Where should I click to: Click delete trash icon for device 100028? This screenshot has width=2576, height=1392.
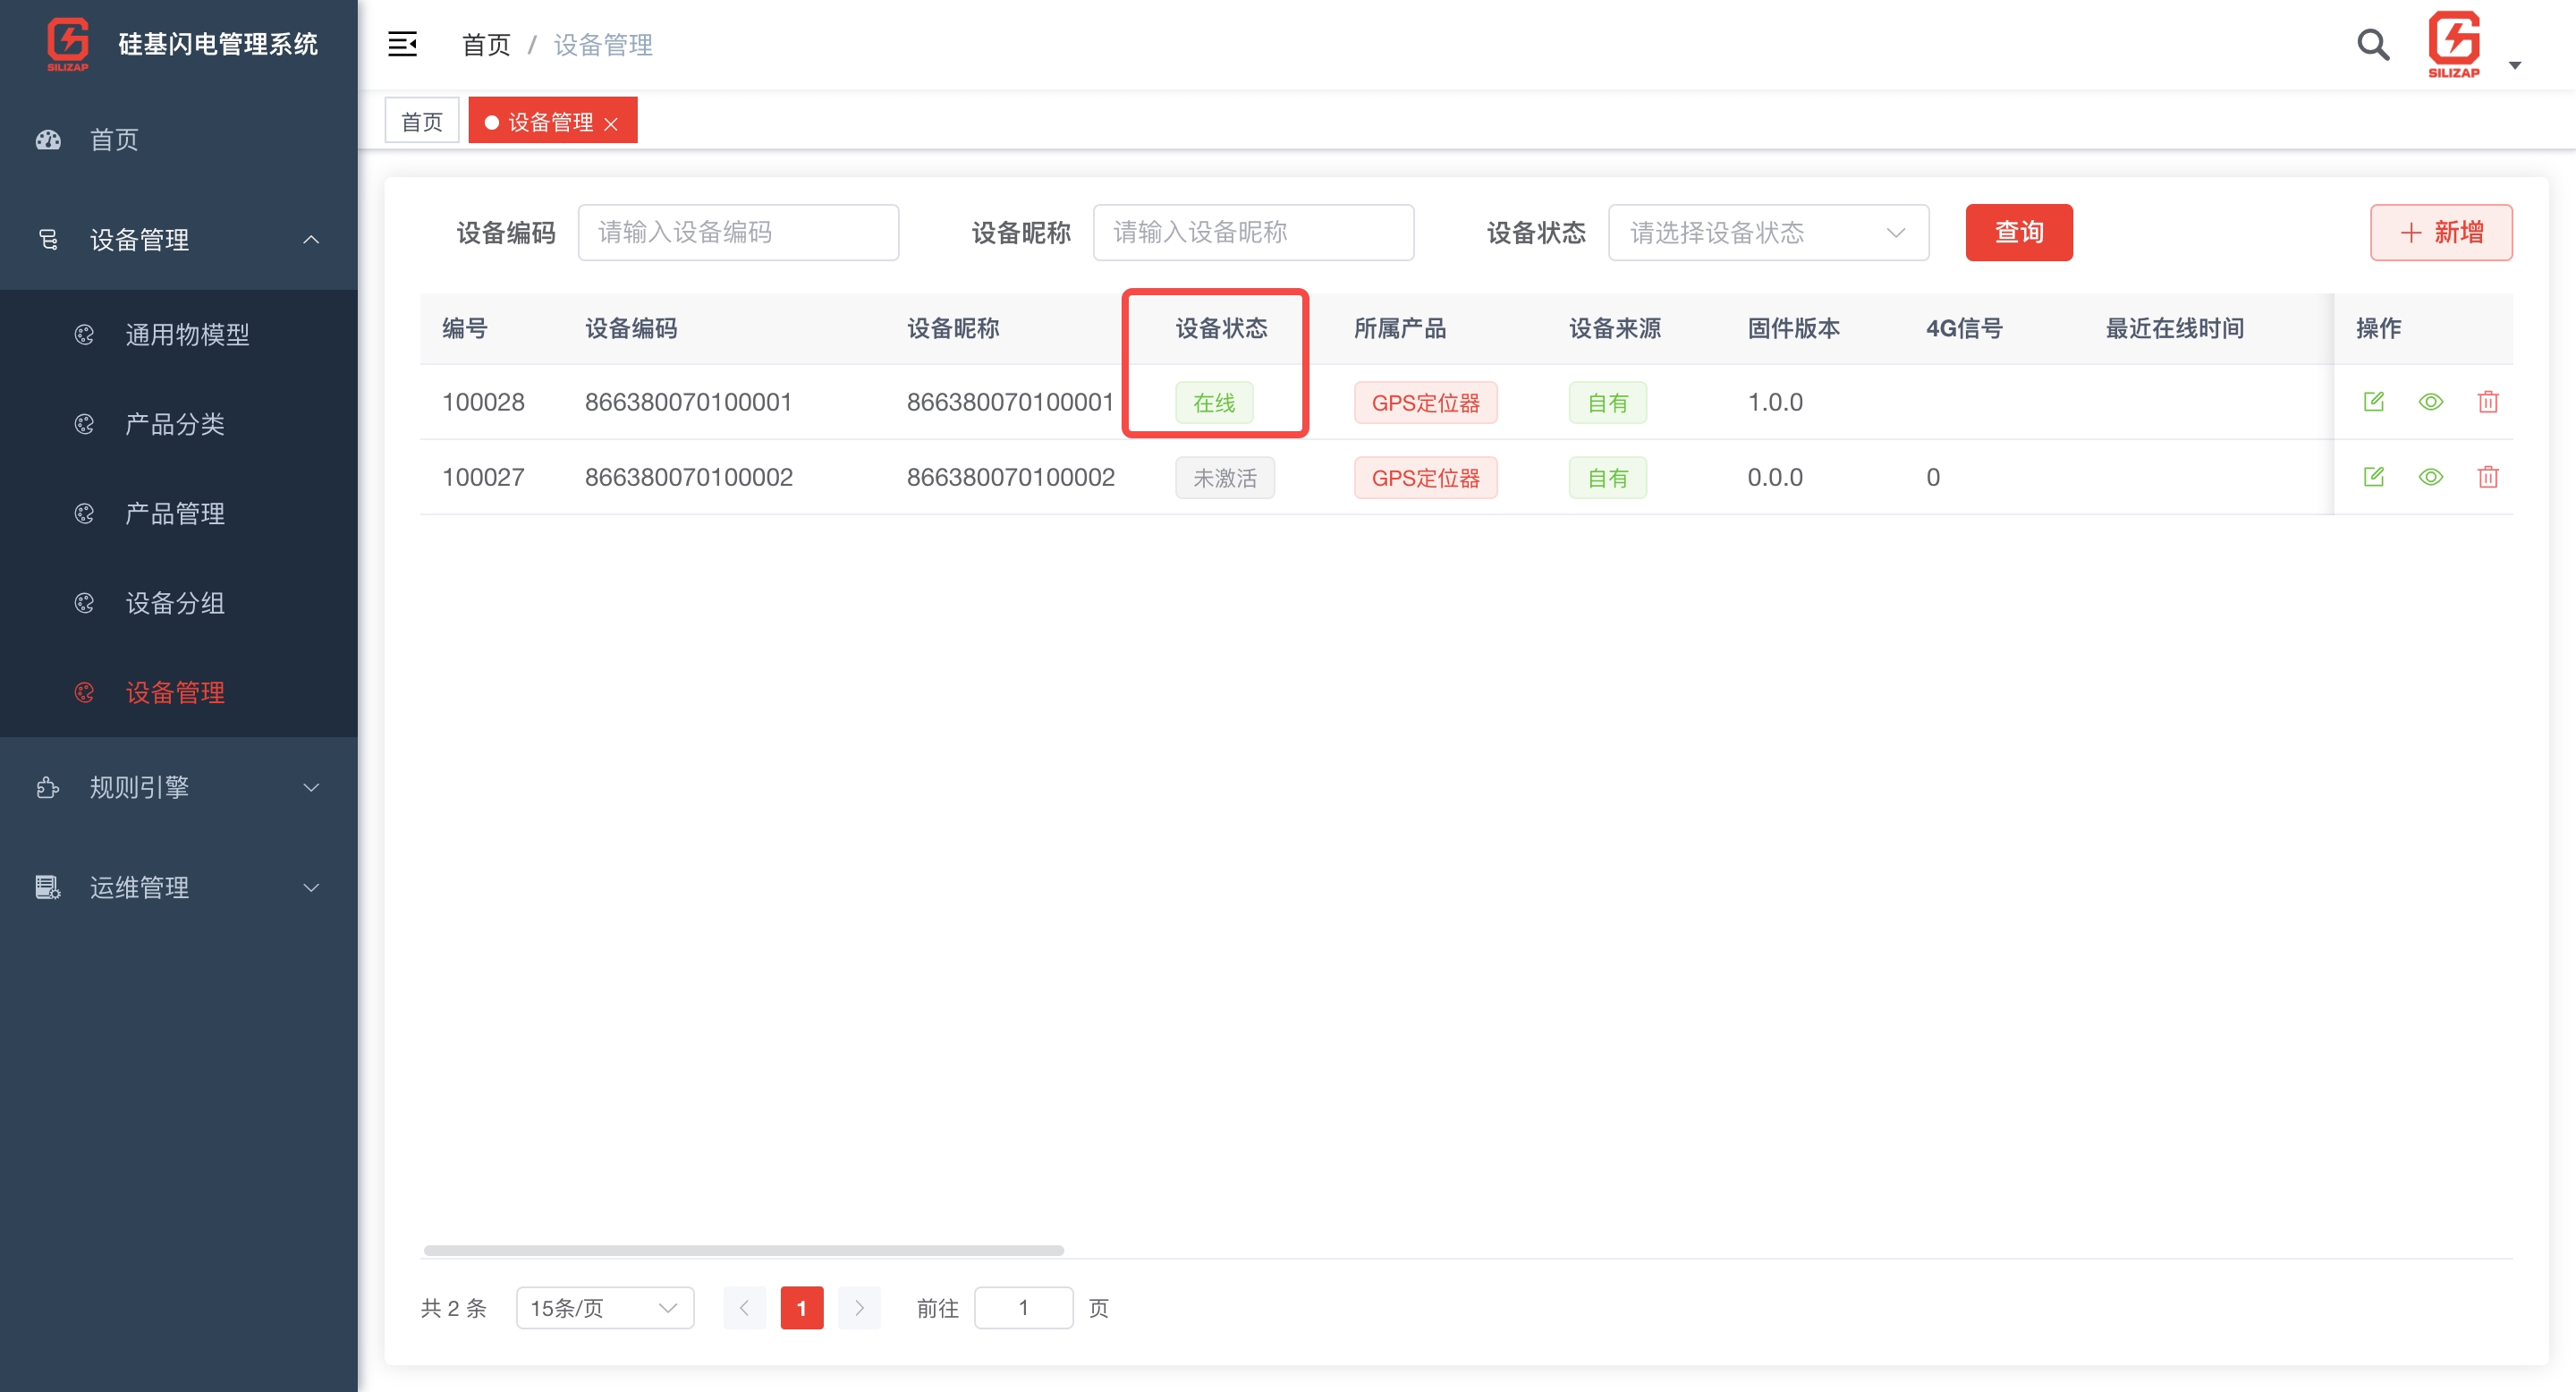tap(2488, 402)
